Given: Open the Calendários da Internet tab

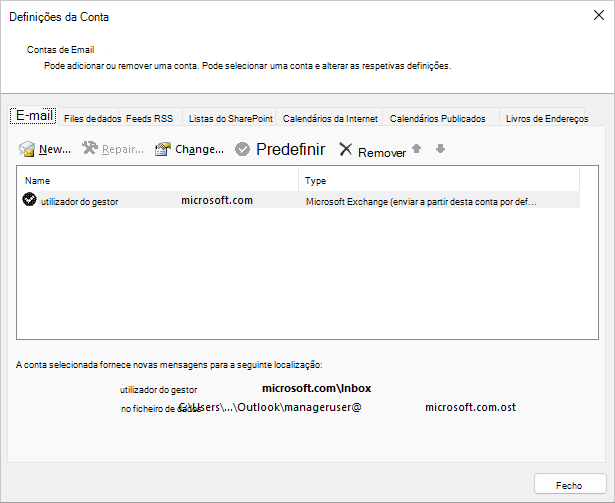Looking at the screenshot, I should [330, 118].
